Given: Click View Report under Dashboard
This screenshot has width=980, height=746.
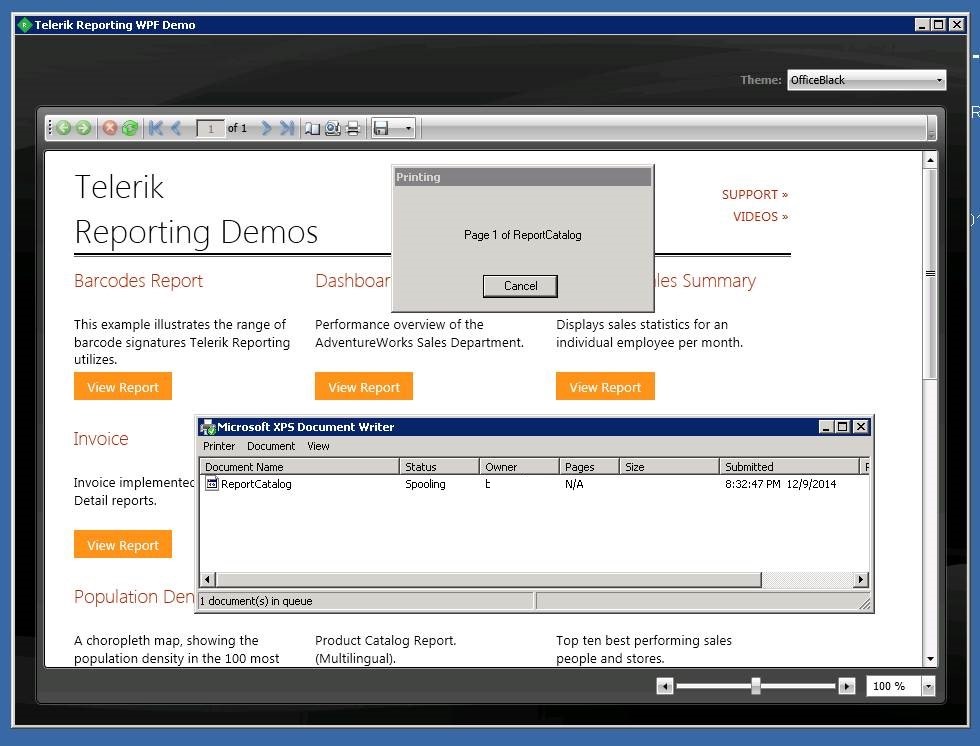Looking at the screenshot, I should pyautogui.click(x=364, y=387).
